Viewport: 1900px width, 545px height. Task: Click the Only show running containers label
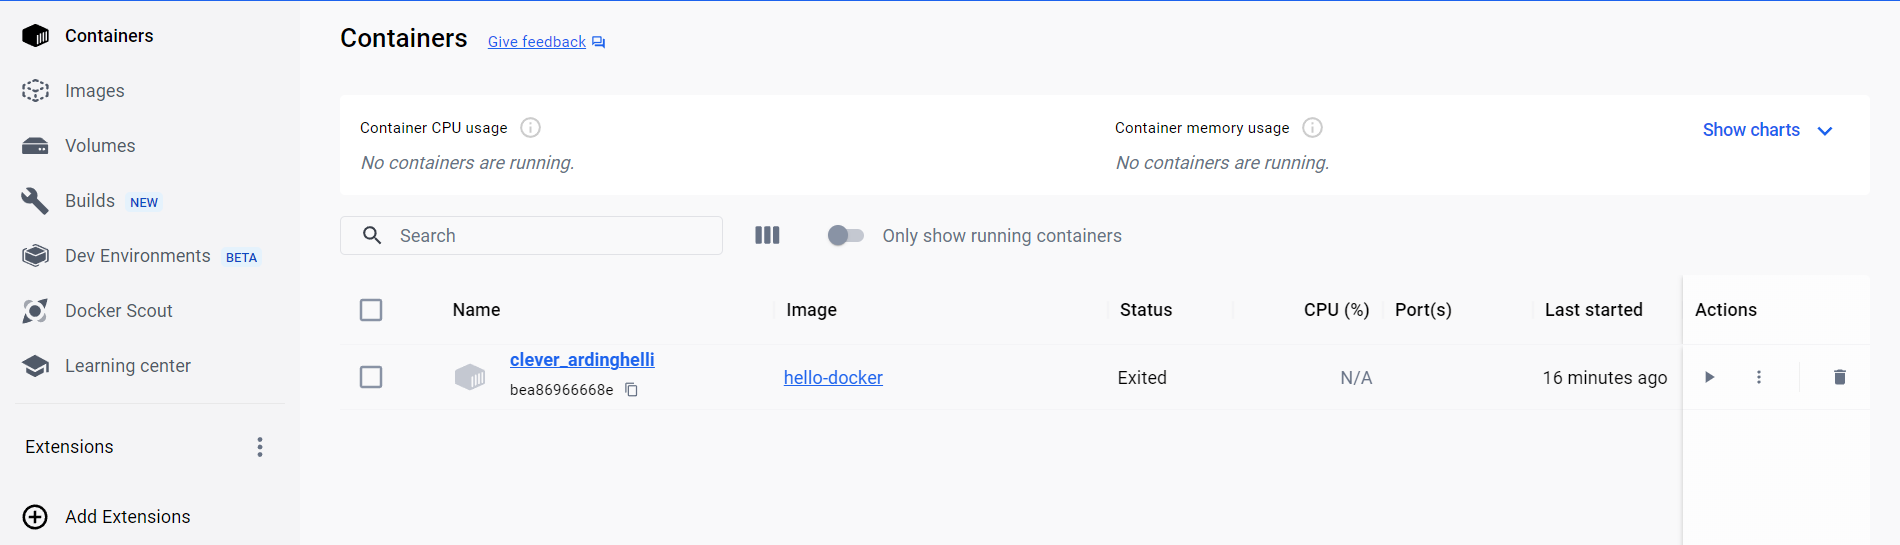point(1002,236)
